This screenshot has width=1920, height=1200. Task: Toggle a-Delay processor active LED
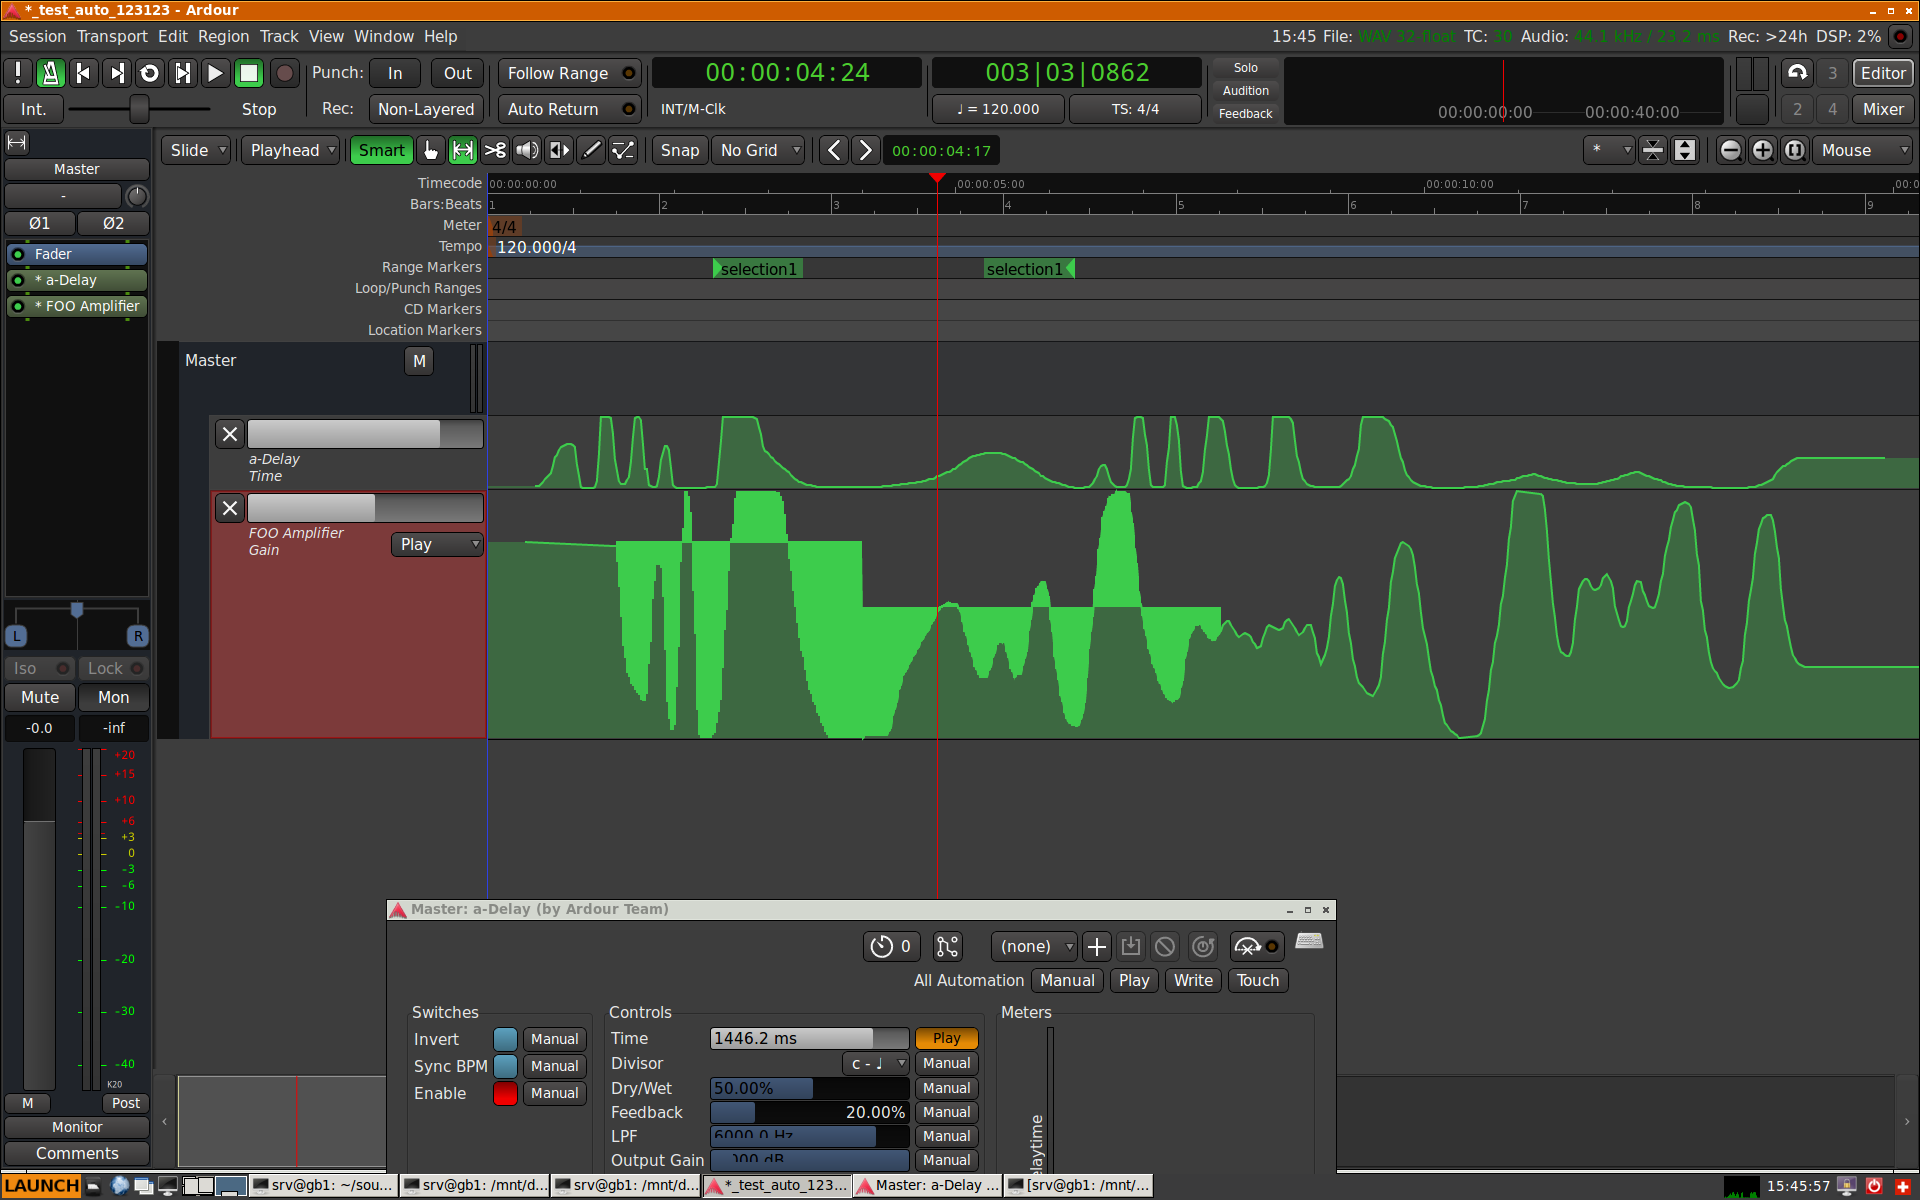point(18,280)
